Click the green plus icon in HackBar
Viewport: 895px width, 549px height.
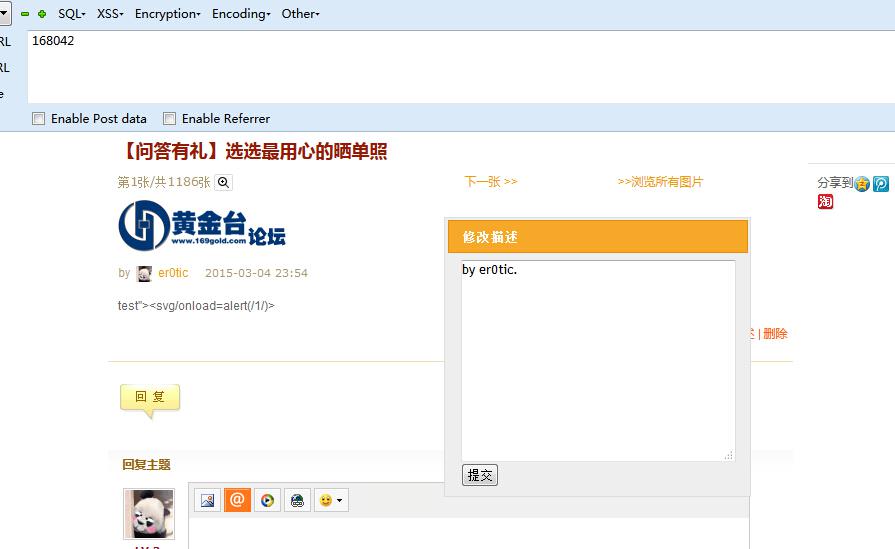42,14
